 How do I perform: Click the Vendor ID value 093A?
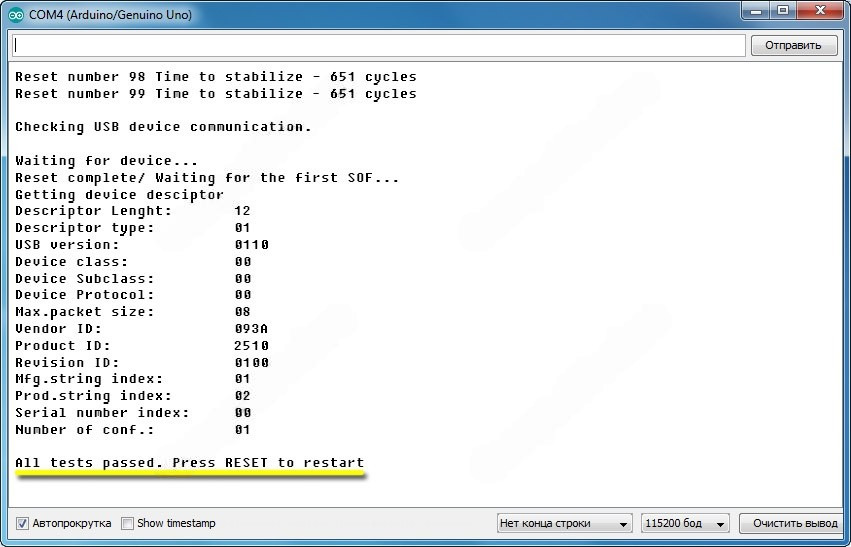251,329
